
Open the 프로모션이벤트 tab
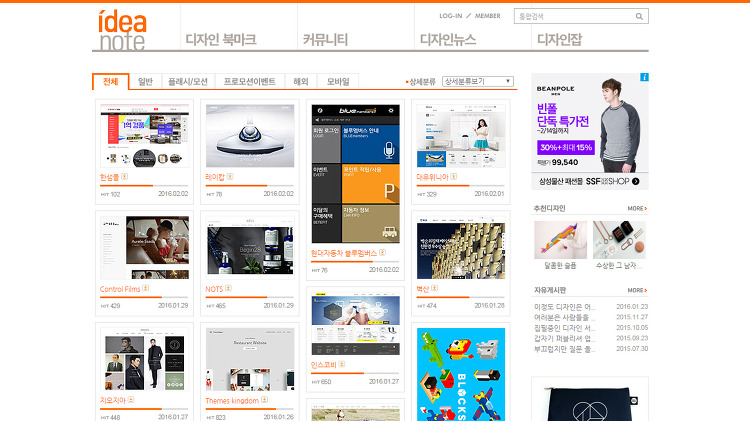pyautogui.click(x=250, y=81)
